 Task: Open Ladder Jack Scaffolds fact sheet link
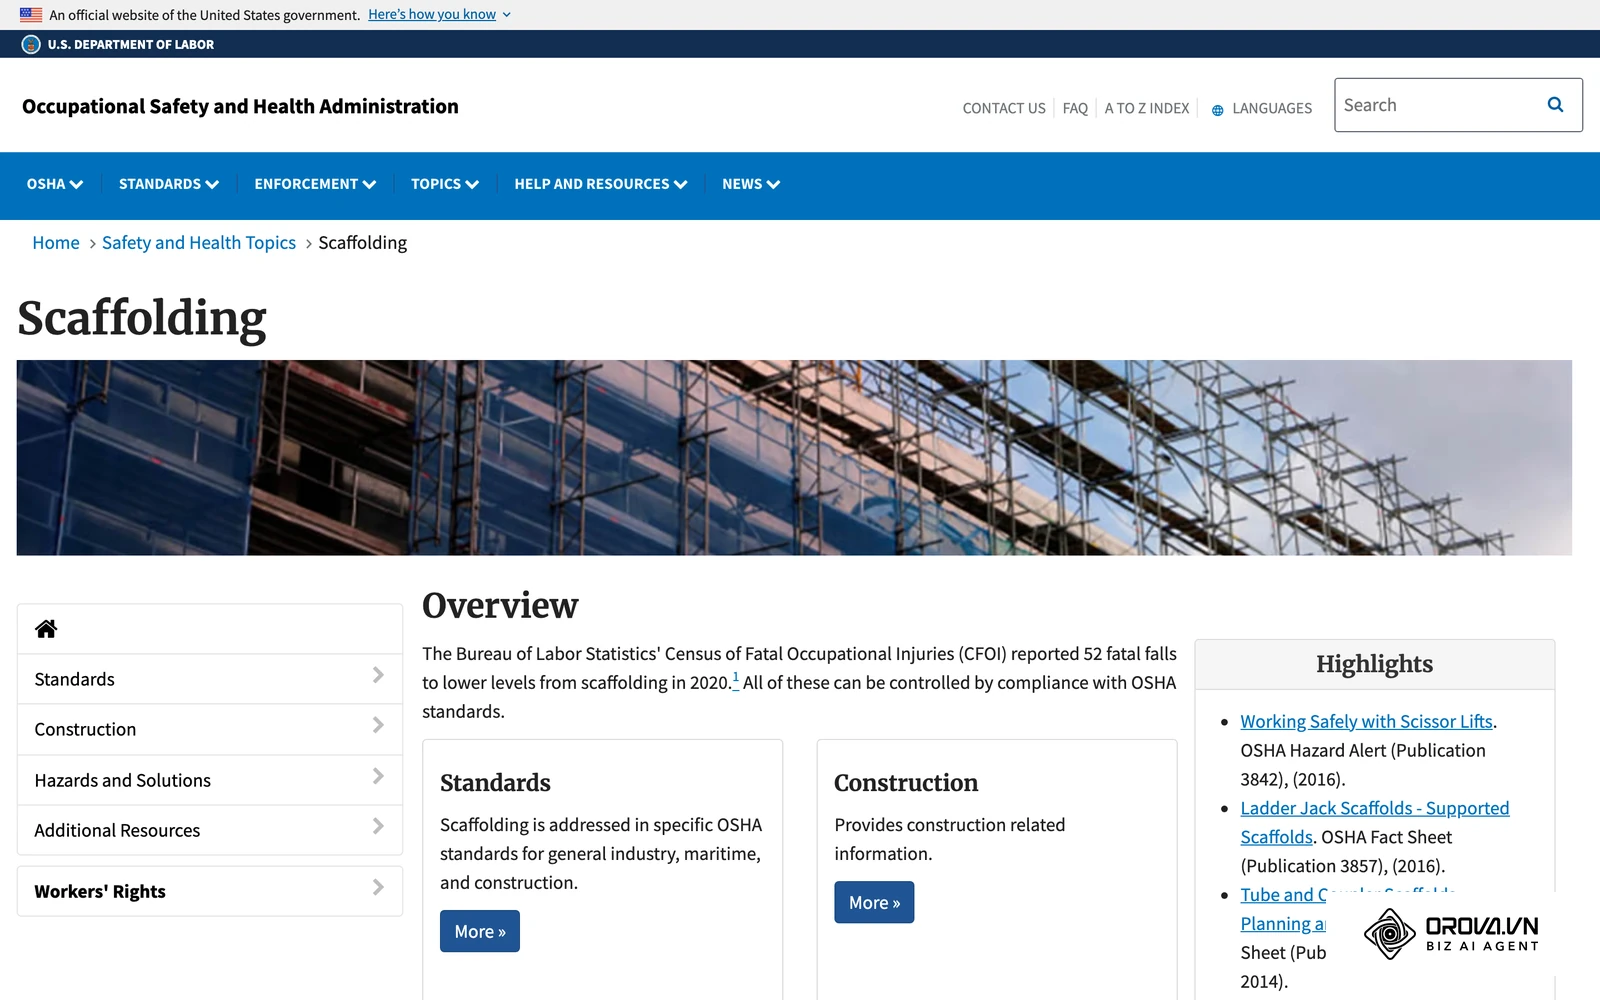[1374, 822]
